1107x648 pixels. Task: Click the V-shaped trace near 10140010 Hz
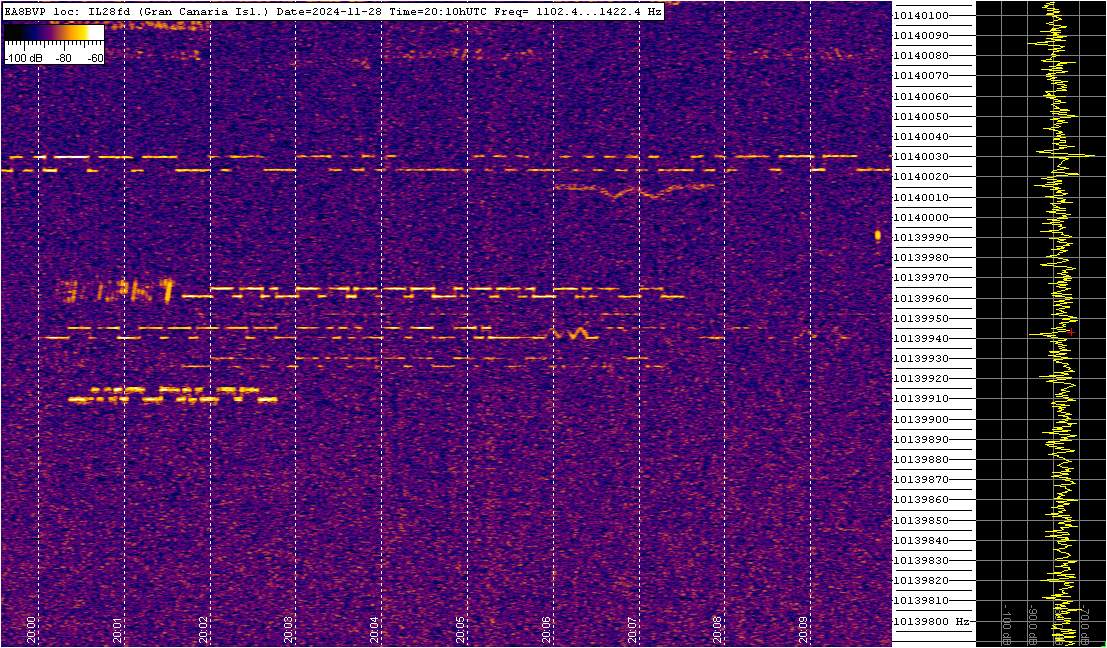635,191
